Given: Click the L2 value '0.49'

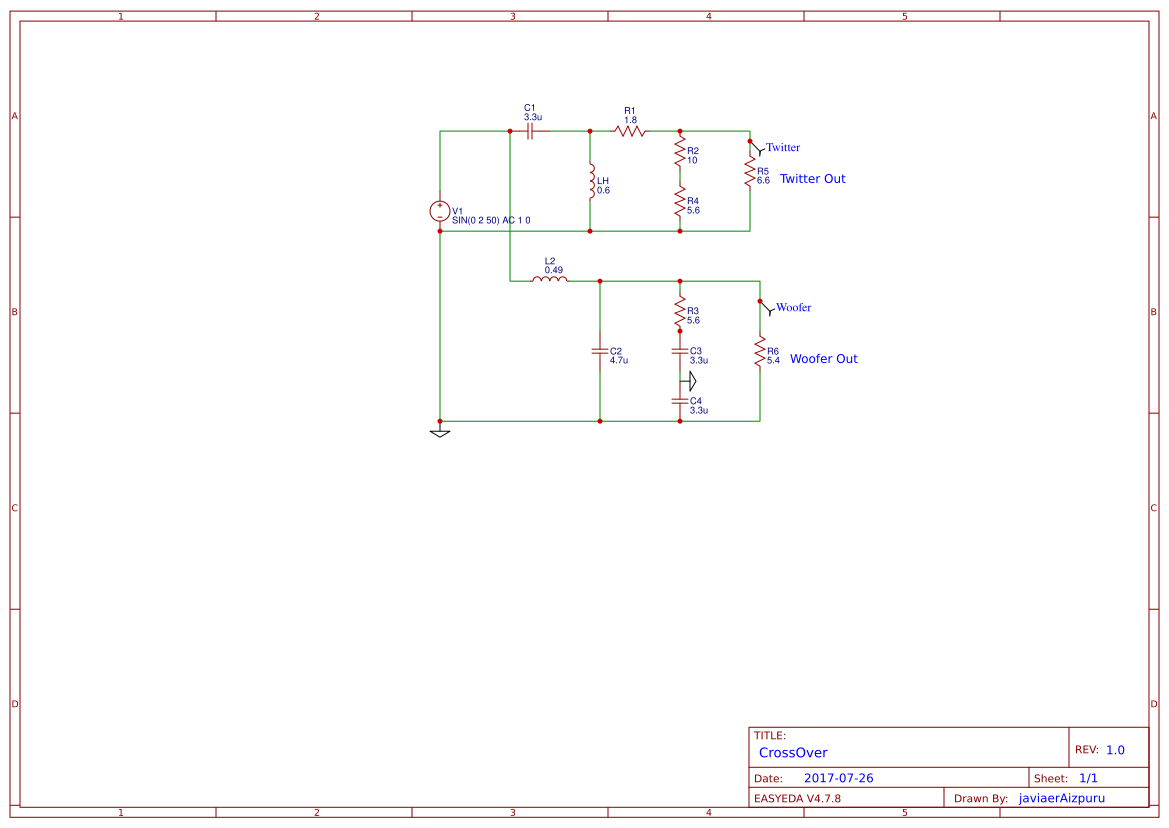Looking at the screenshot, I should pos(554,271).
